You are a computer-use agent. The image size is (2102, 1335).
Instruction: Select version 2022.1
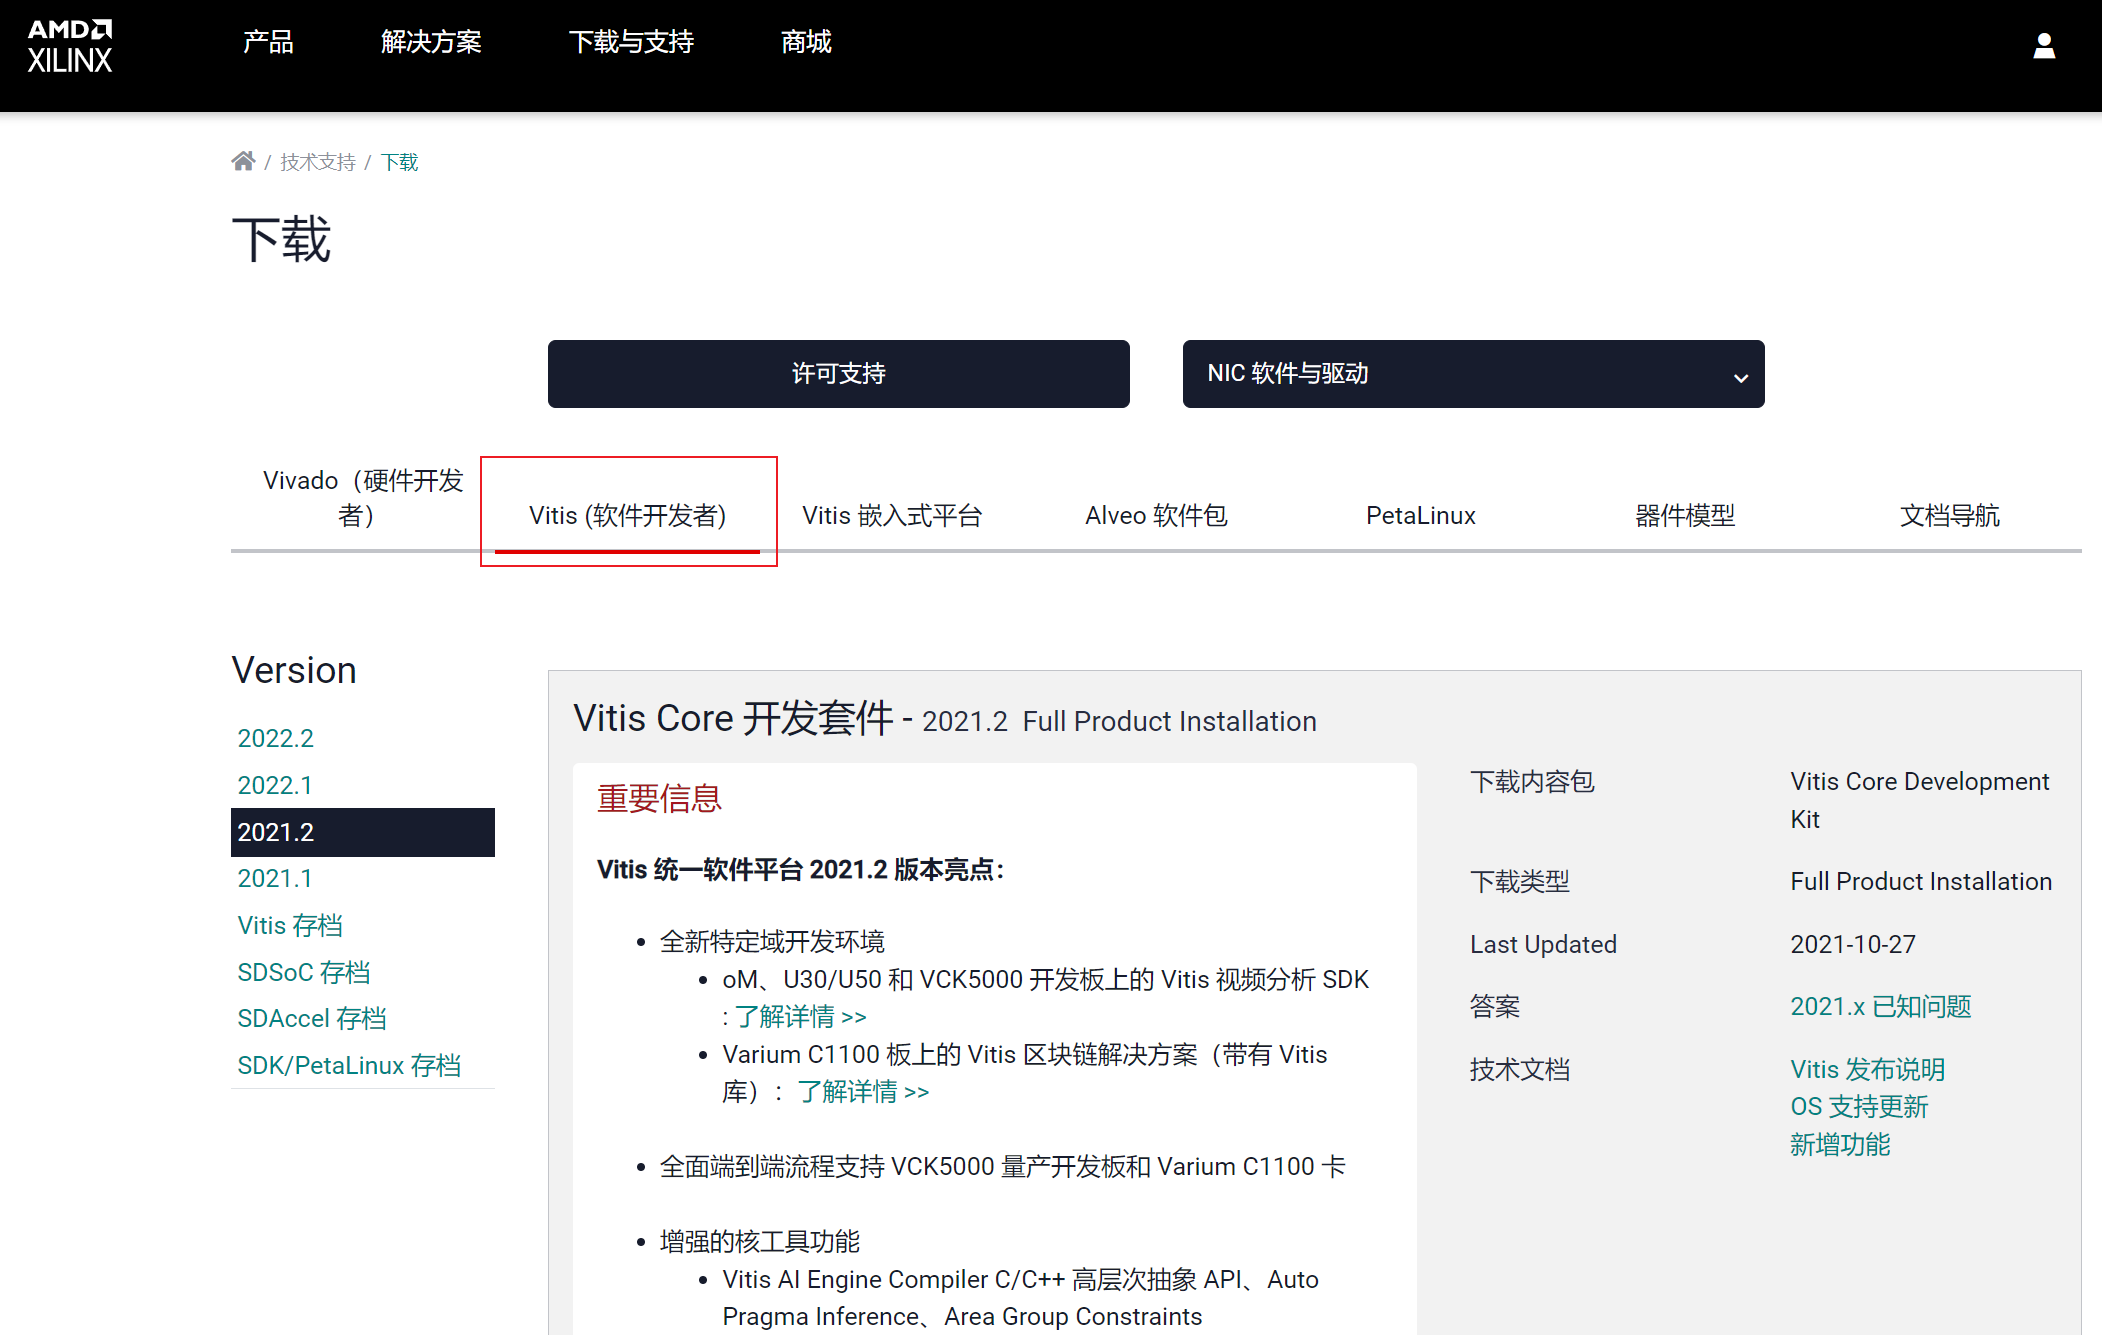275,785
